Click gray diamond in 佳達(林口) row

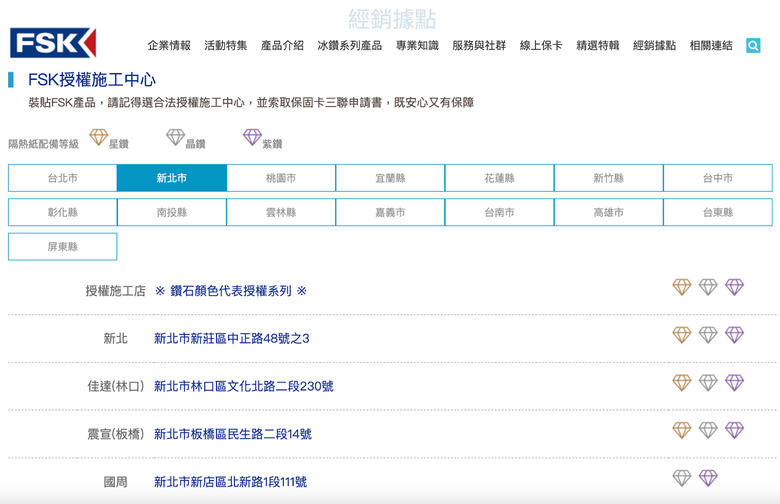pos(708,383)
